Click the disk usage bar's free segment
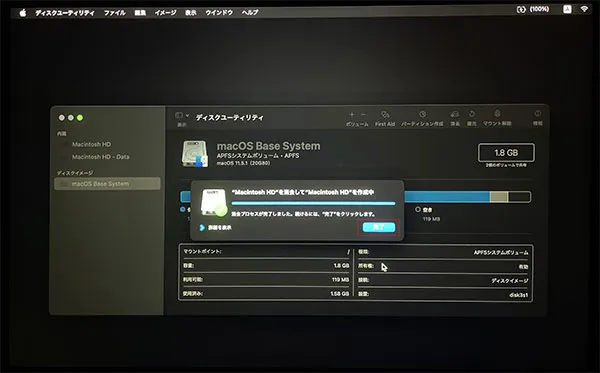600x373 pixels. (x=519, y=197)
